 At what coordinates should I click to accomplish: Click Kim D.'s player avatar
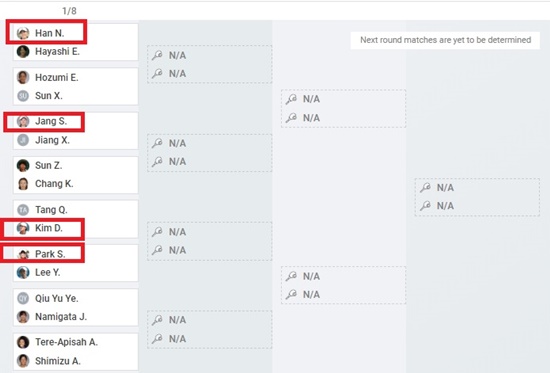[x=23, y=228]
